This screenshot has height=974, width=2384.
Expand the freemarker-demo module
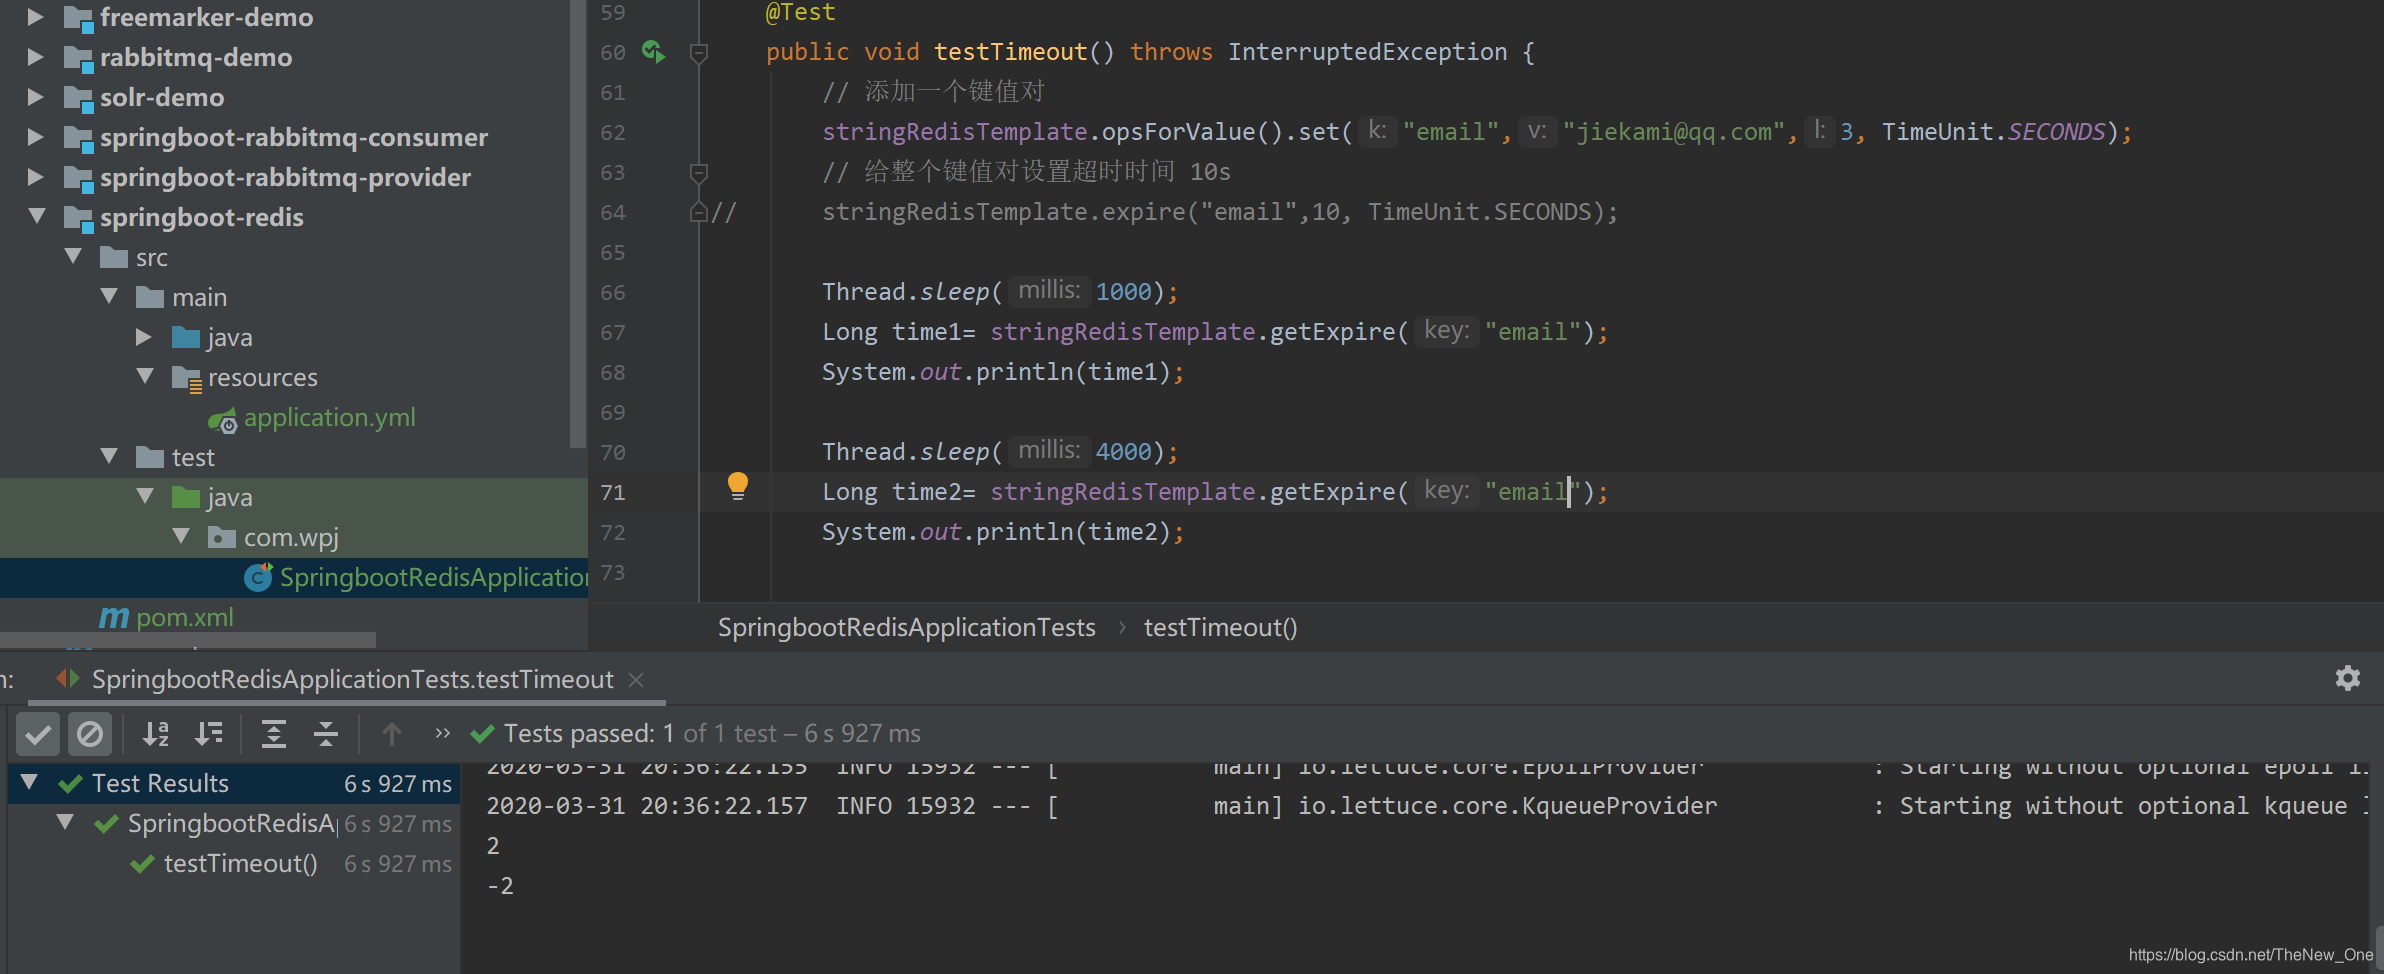pyautogui.click(x=35, y=17)
